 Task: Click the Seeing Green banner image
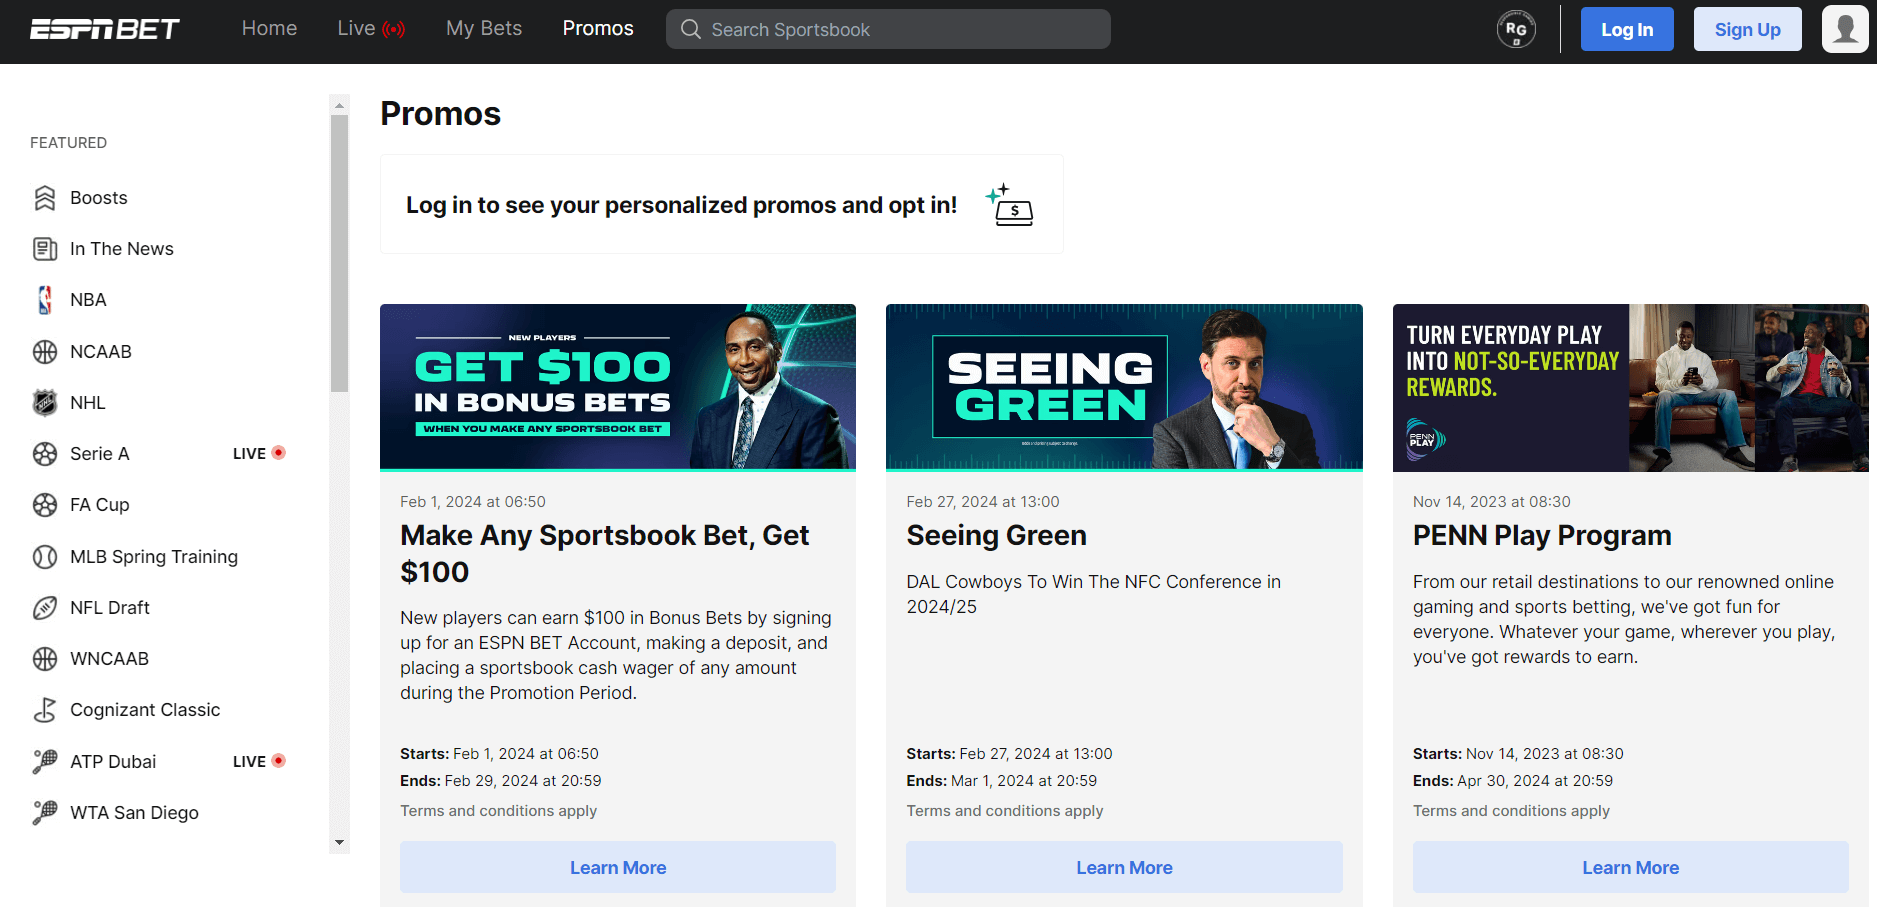(1124, 387)
